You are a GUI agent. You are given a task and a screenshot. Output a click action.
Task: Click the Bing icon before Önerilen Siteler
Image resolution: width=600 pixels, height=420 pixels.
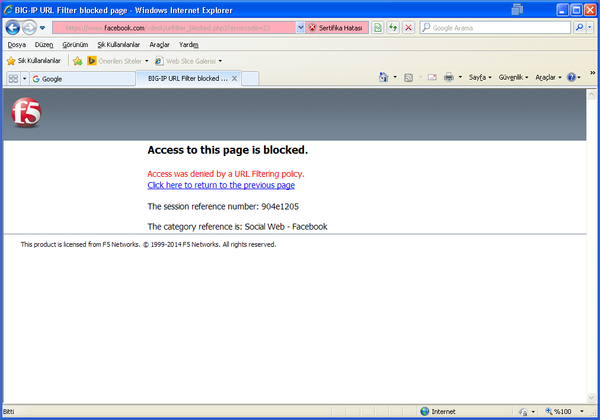click(x=91, y=61)
